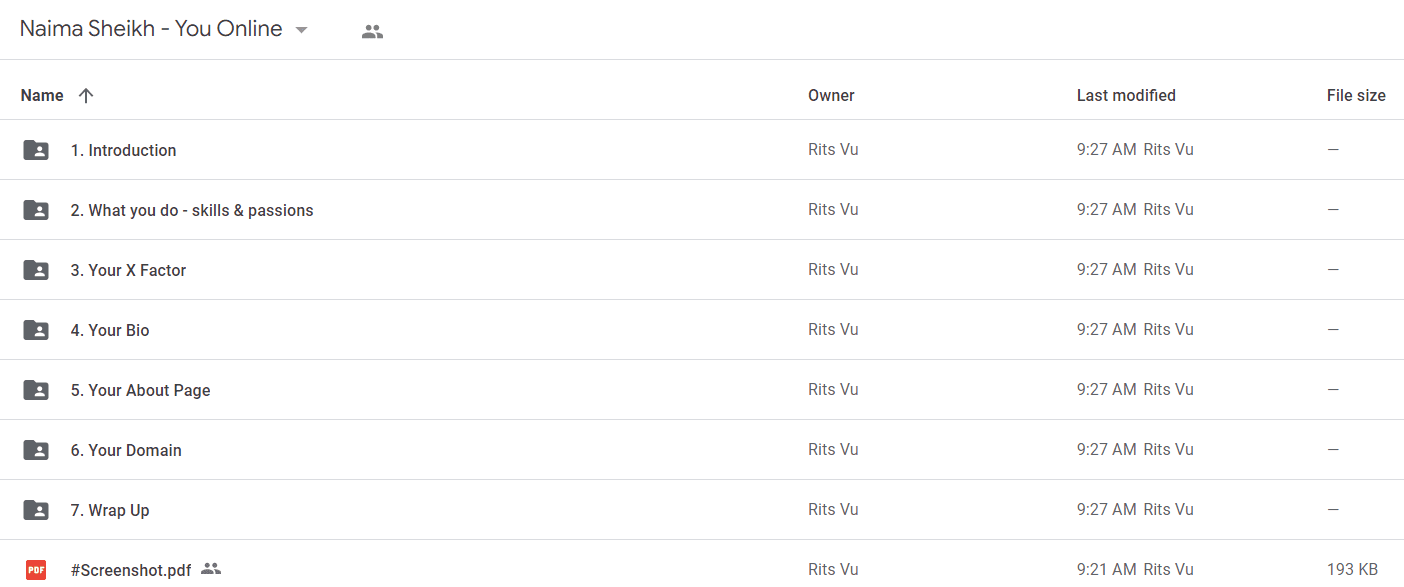
Task: Open the 6. Your Domain folder
Action: click(126, 450)
